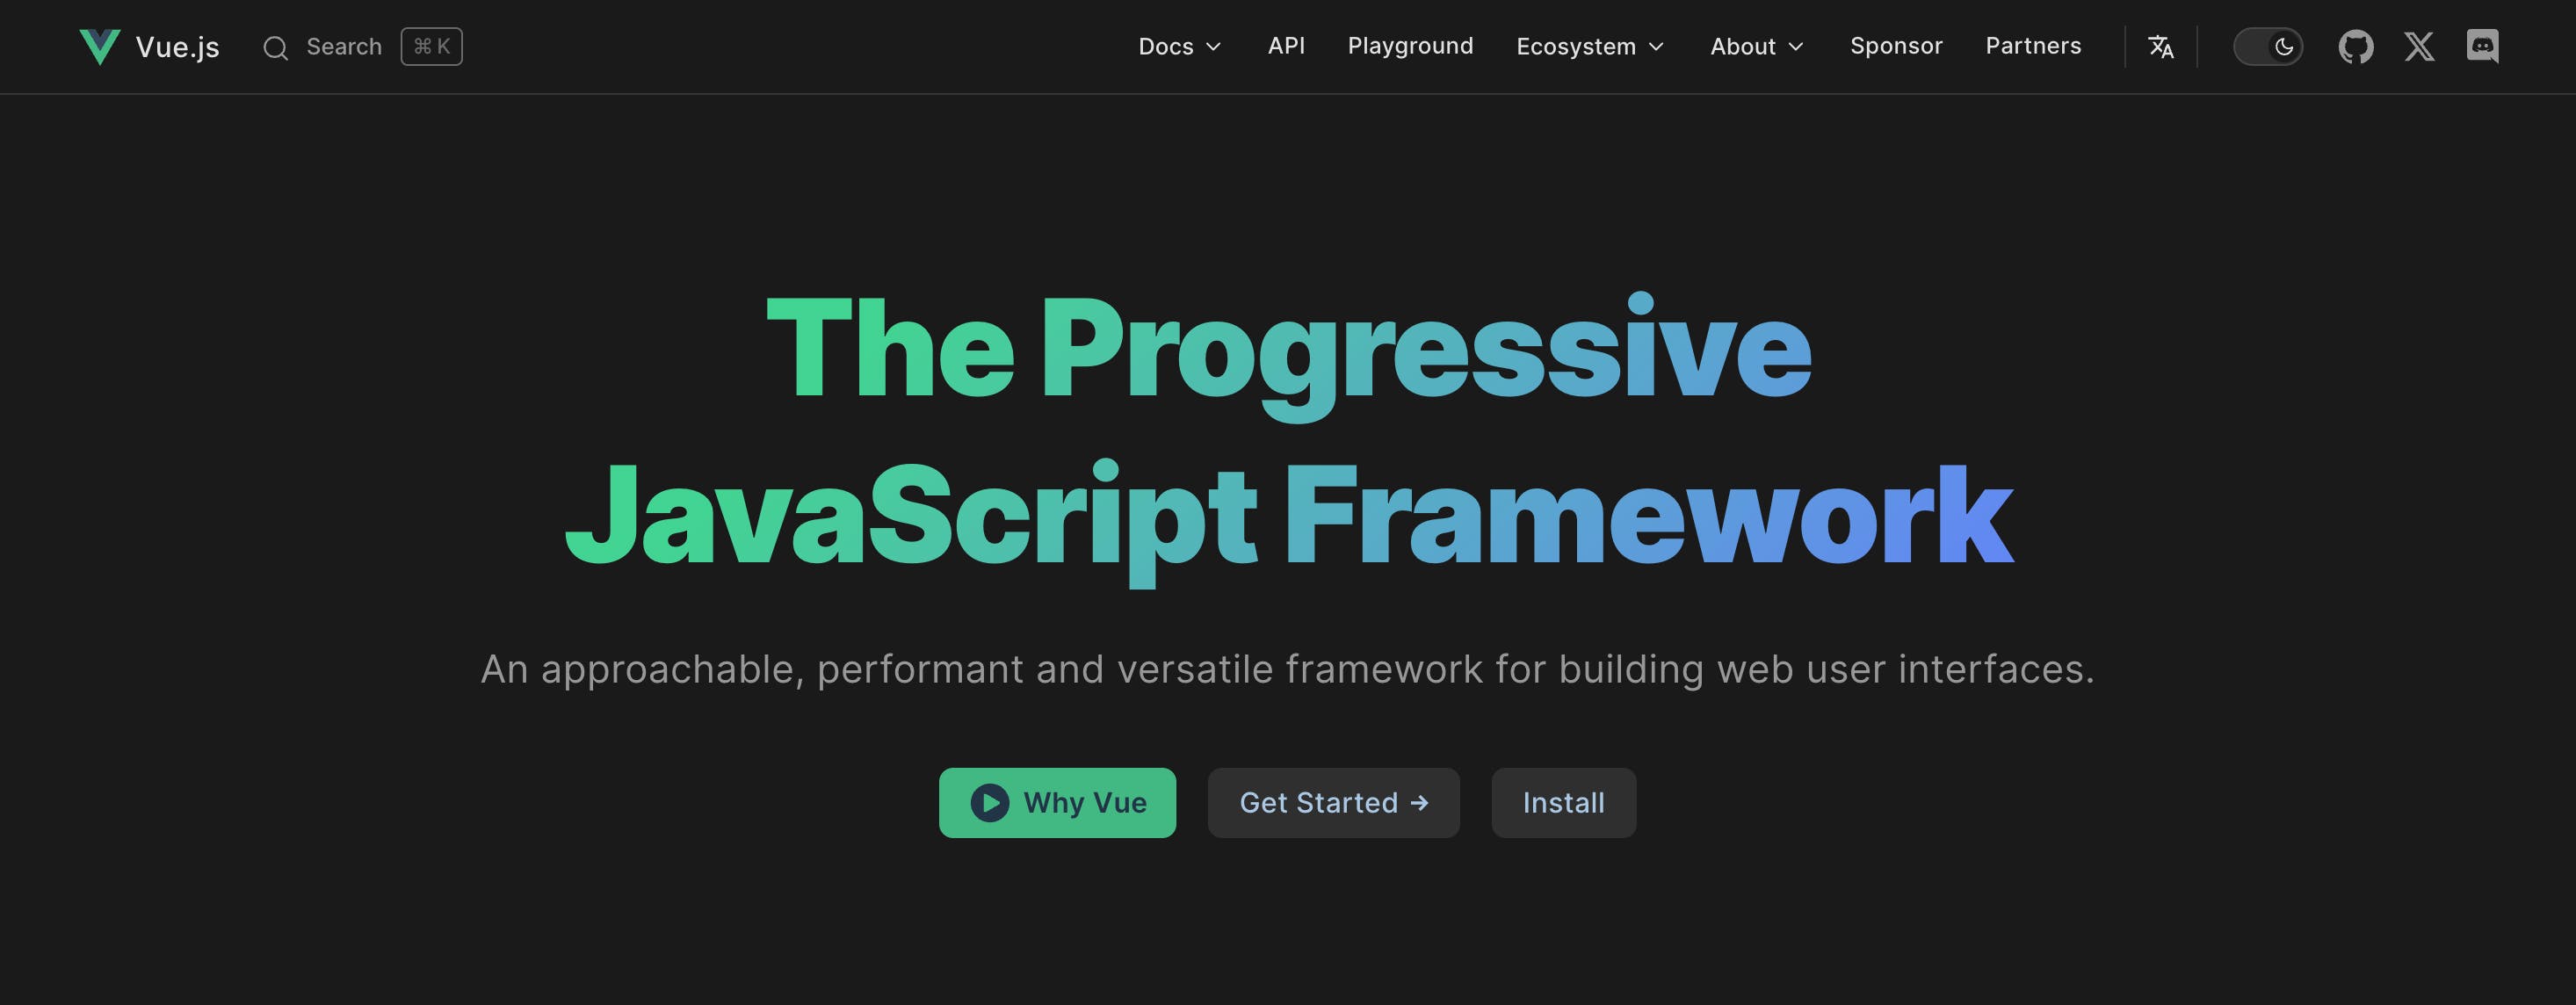Click the Why Vue play icon
2576x1005 pixels.
coord(988,803)
